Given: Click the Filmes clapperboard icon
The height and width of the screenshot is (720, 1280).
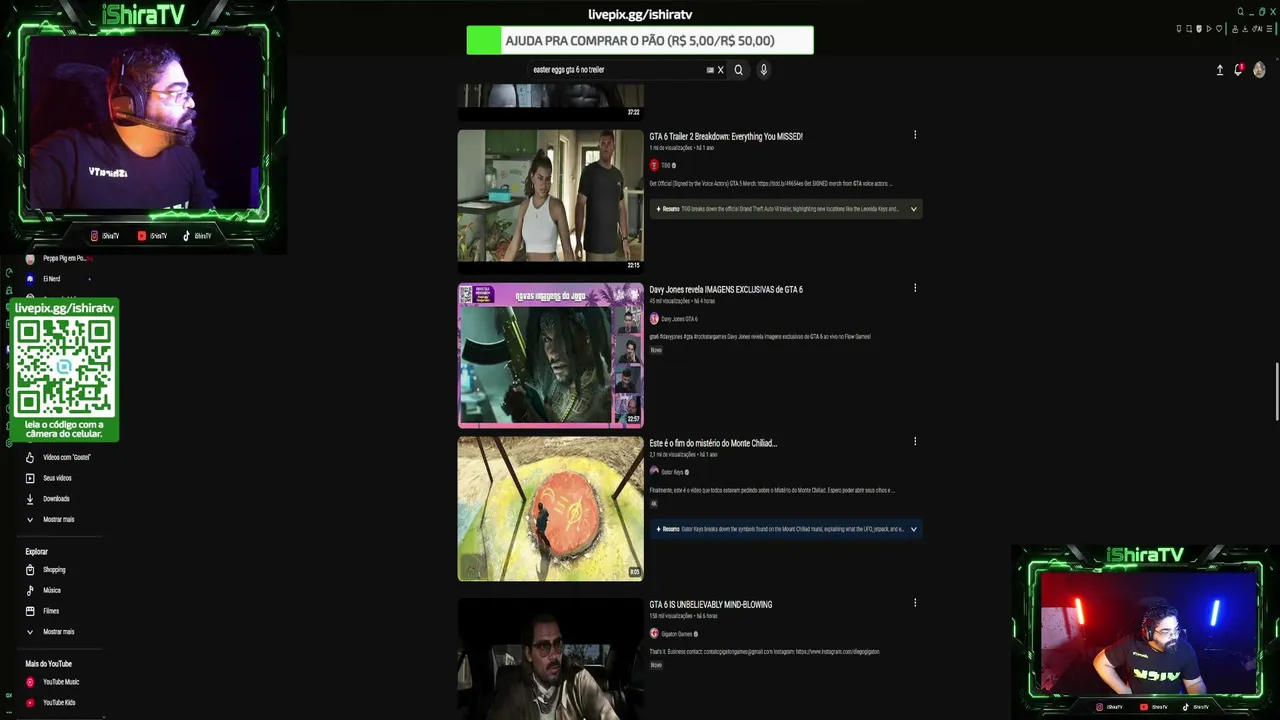Looking at the screenshot, I should coord(30,611).
